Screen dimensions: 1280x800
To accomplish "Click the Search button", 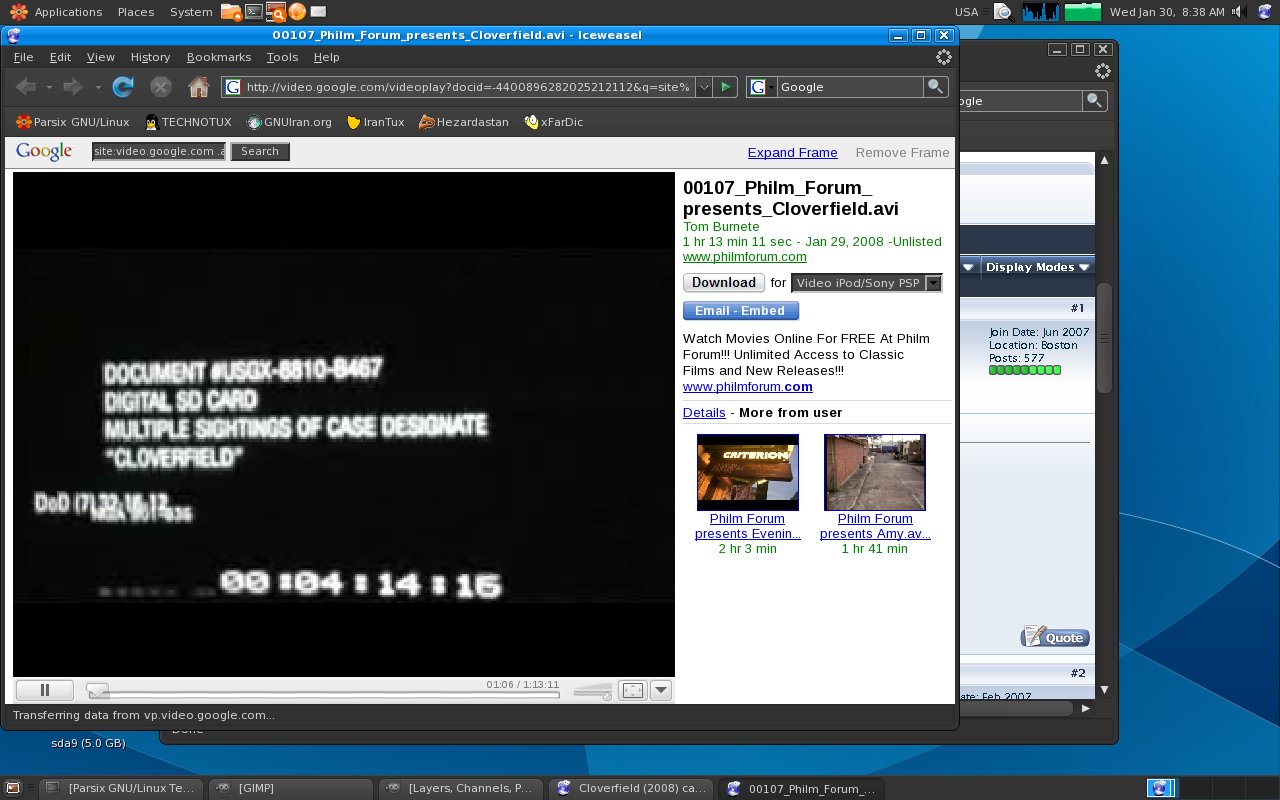I will click(x=260, y=151).
